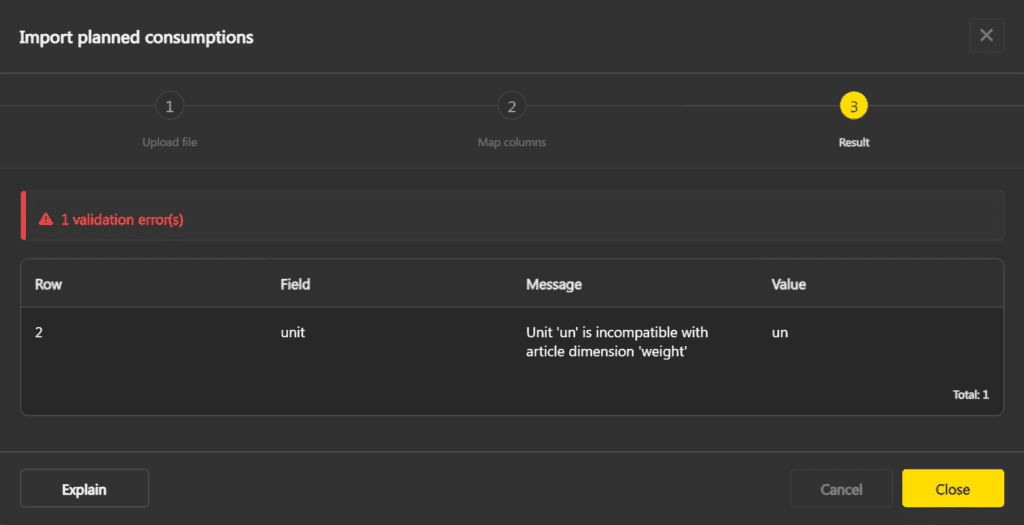Click the Cancel button

[x=841, y=489]
